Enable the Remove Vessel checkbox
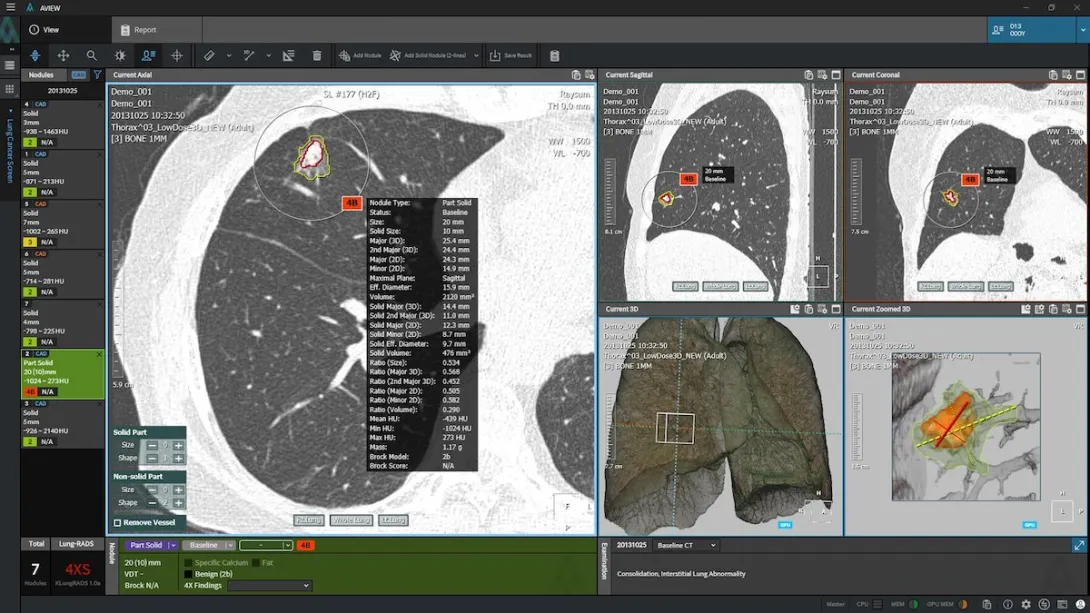Screen dimensions: 1090x613 tap(117, 523)
